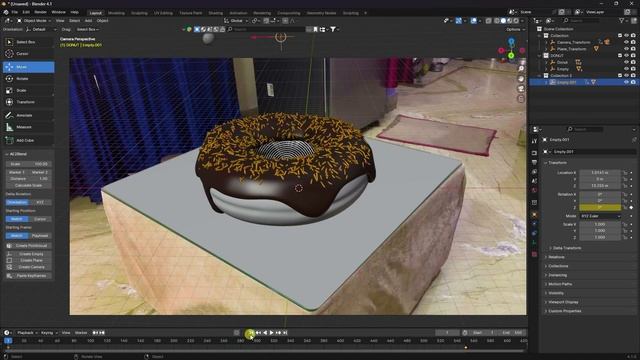Open the Object Mode dropdown
This screenshot has height=360, width=640.
tap(34, 20)
